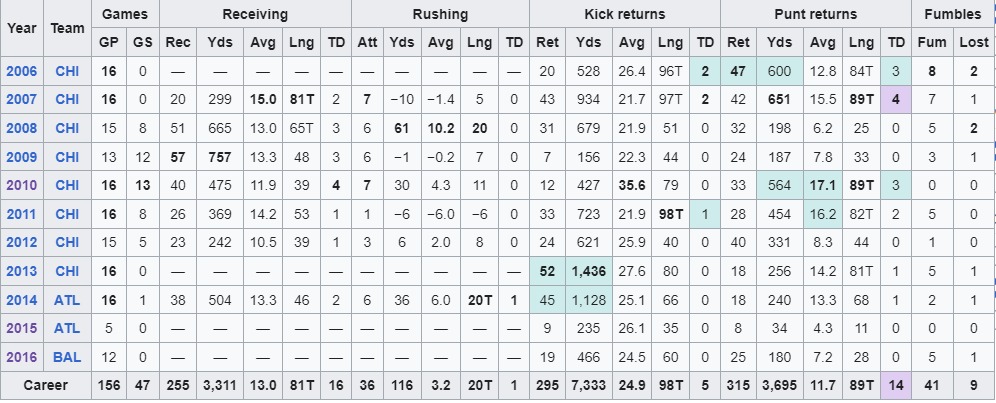
Task: Select the Career totals row label
Action: [46, 386]
